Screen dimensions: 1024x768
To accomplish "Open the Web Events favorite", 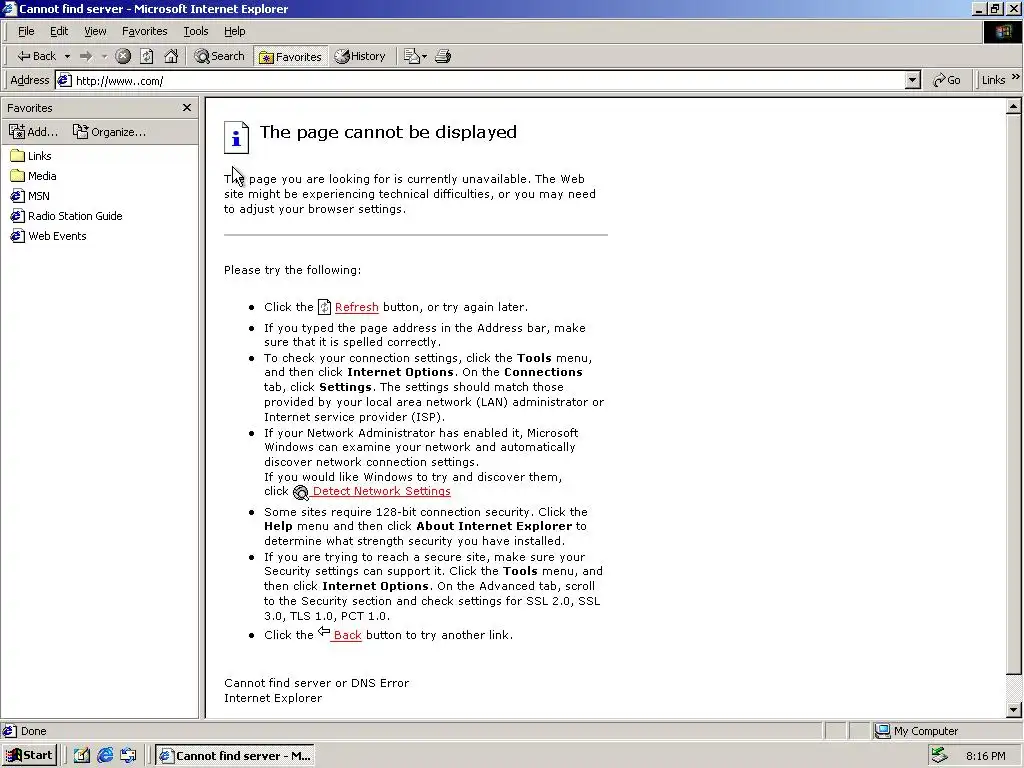I will pos(48,236).
